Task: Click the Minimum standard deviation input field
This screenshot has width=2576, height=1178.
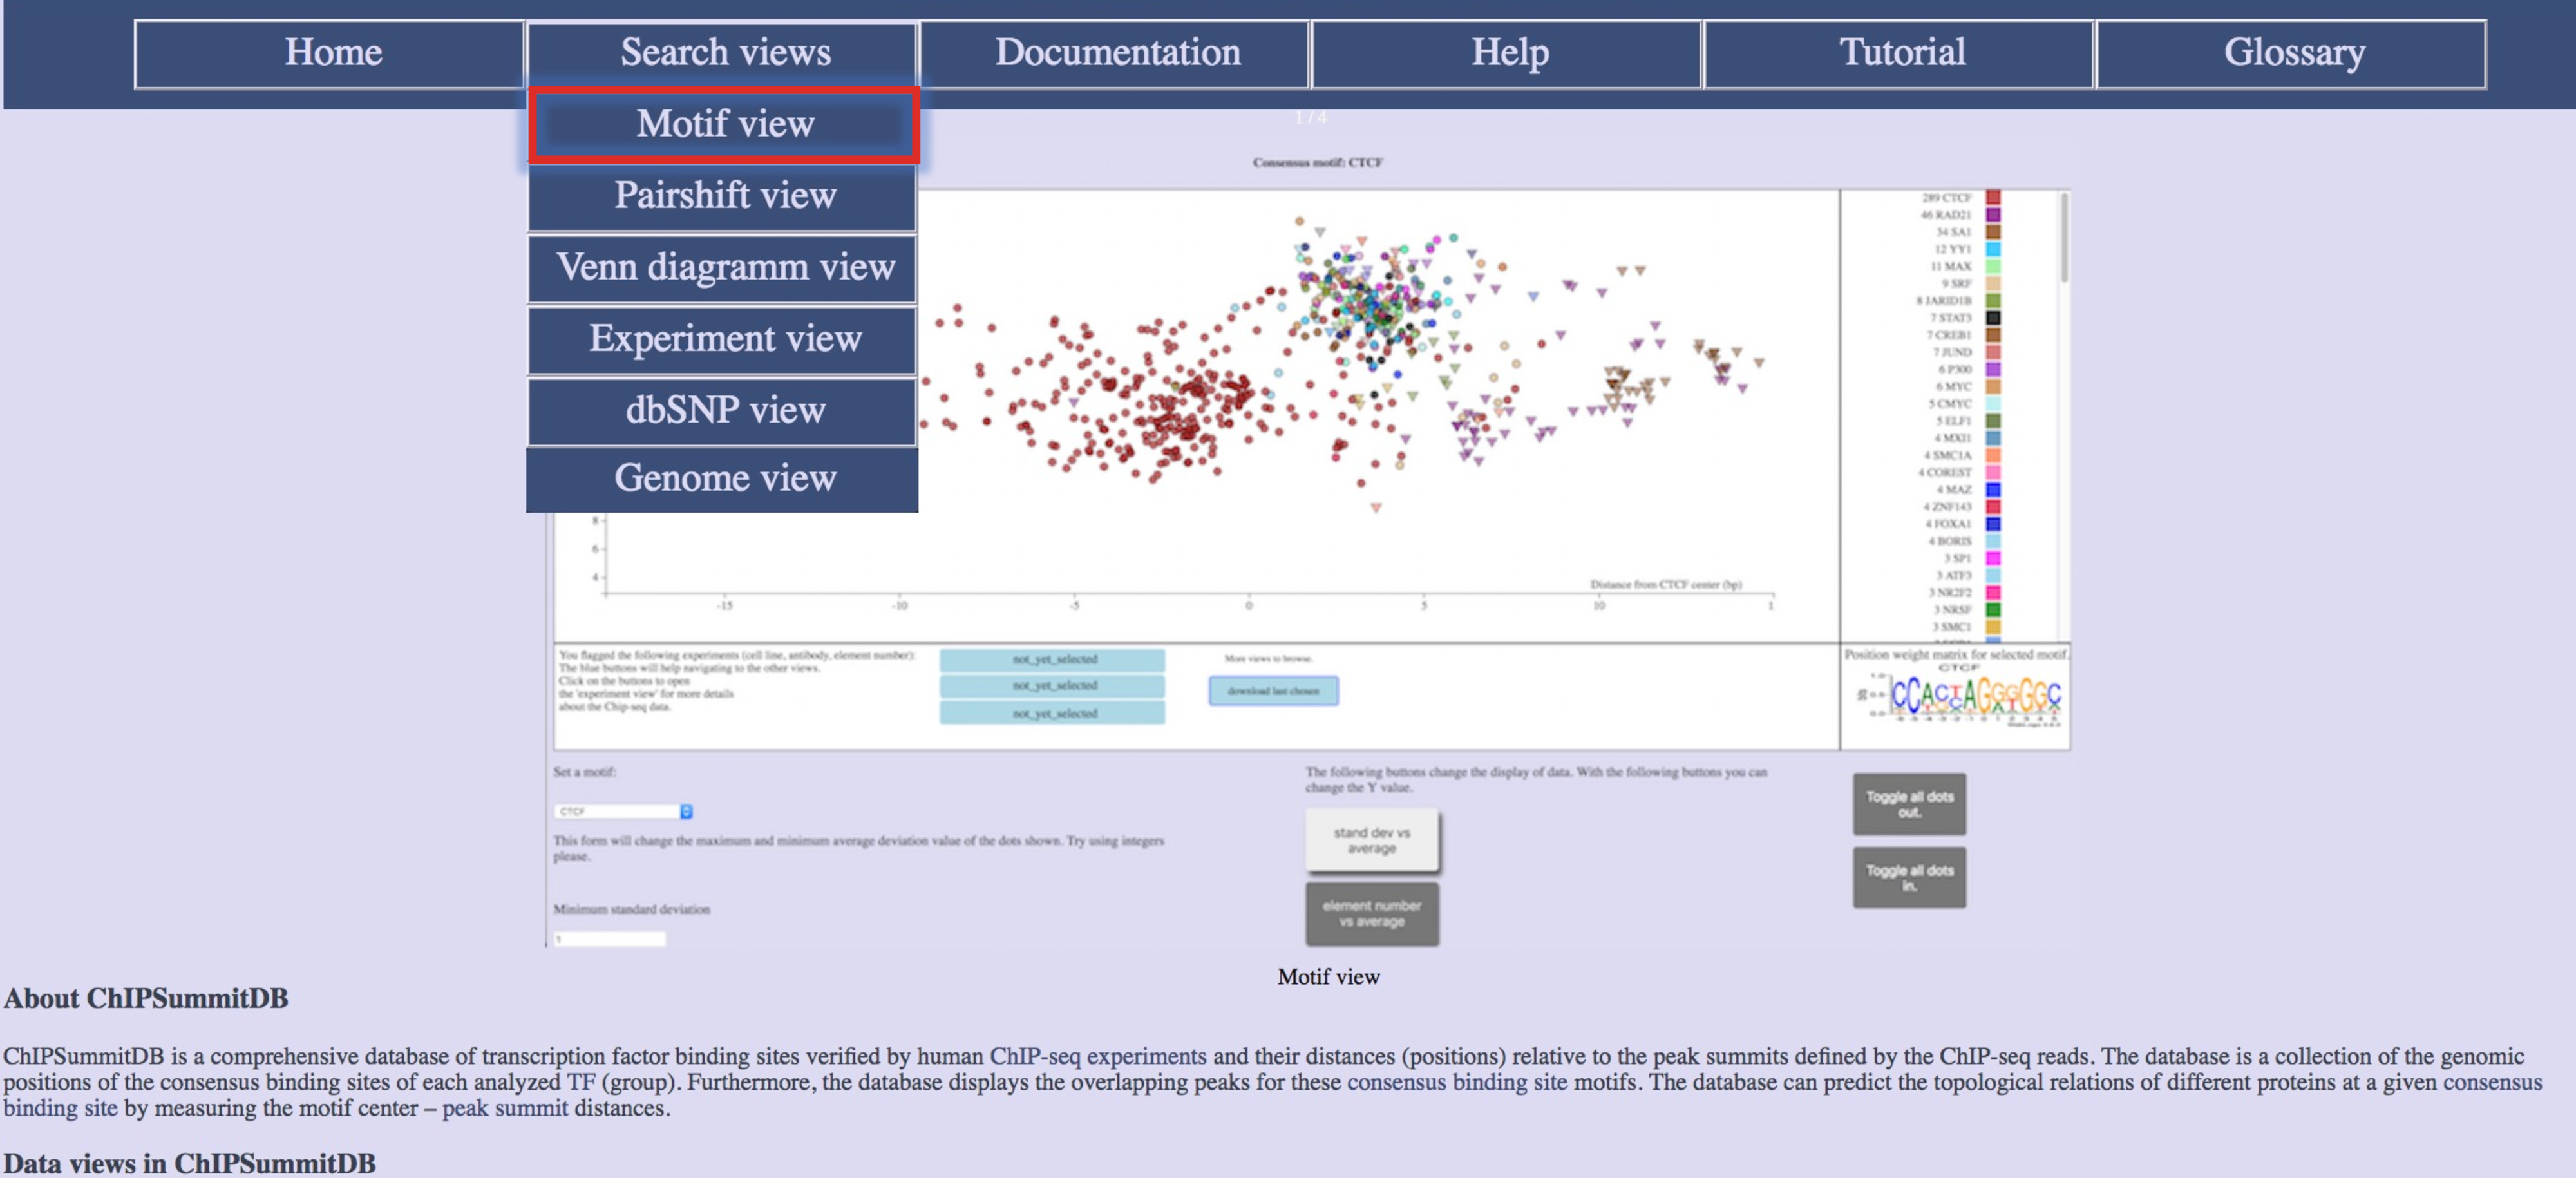Action: pyautogui.click(x=609, y=939)
